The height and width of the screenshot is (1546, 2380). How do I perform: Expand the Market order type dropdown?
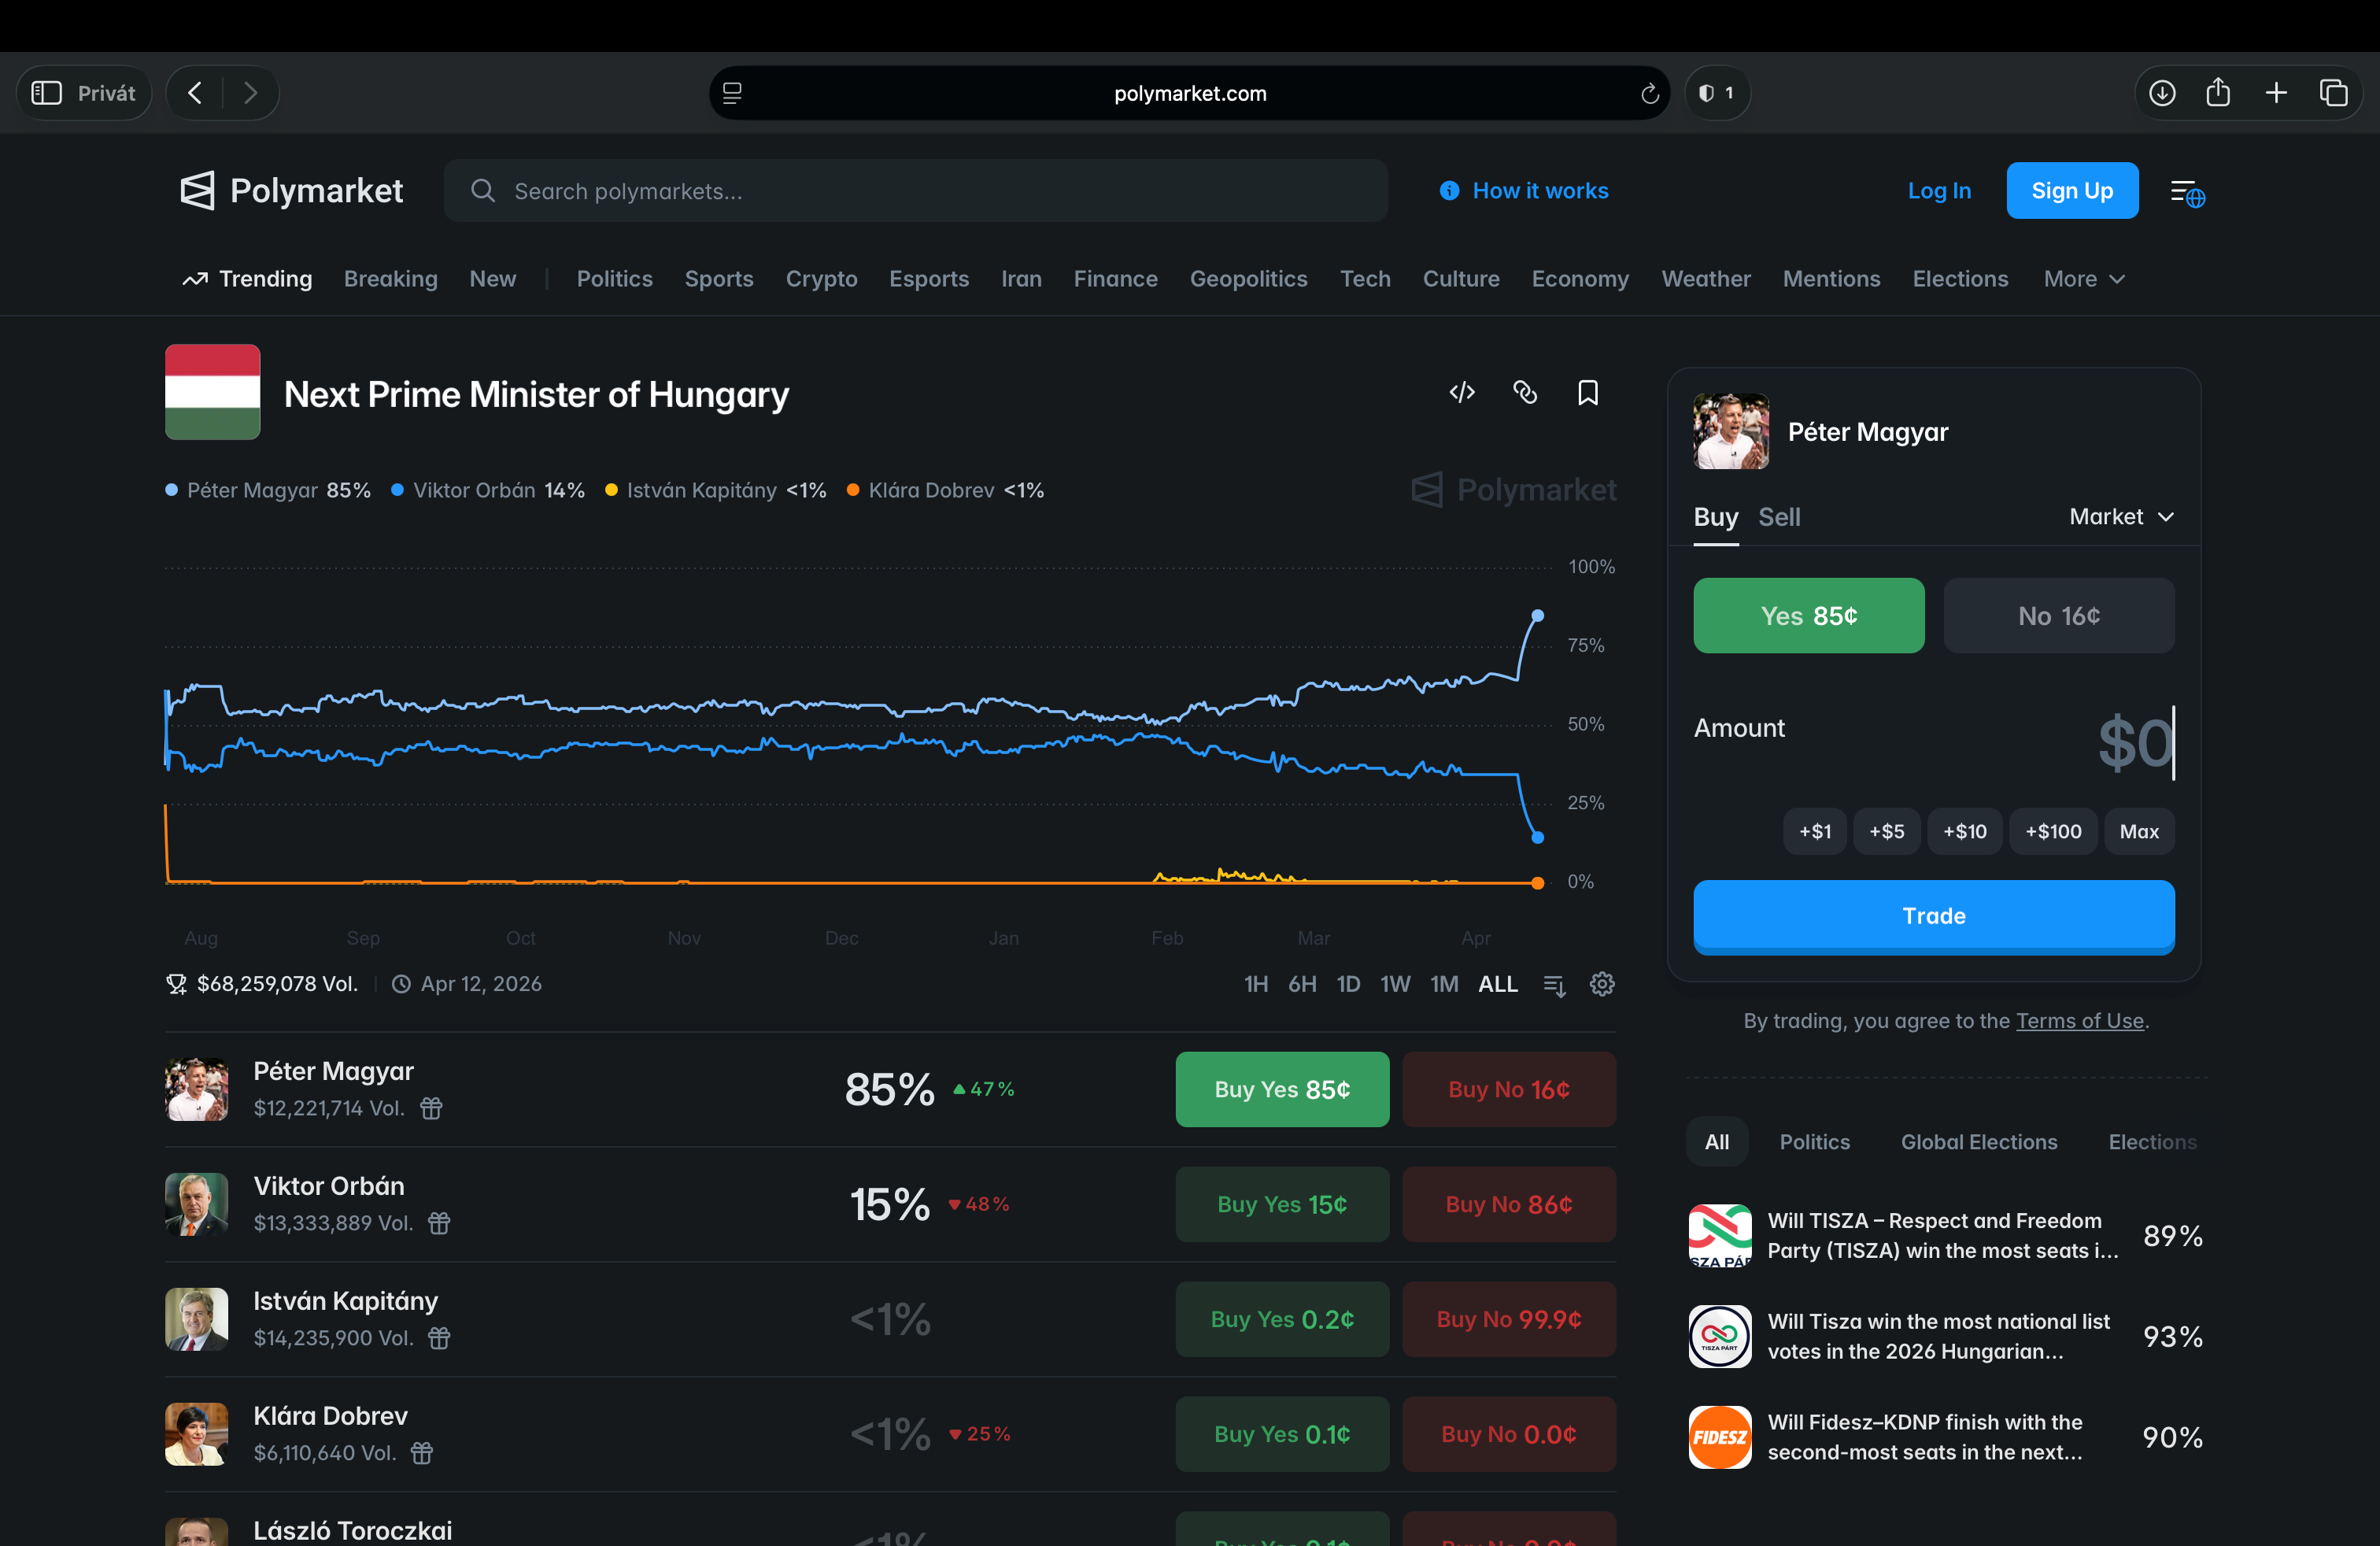[x=2121, y=517]
